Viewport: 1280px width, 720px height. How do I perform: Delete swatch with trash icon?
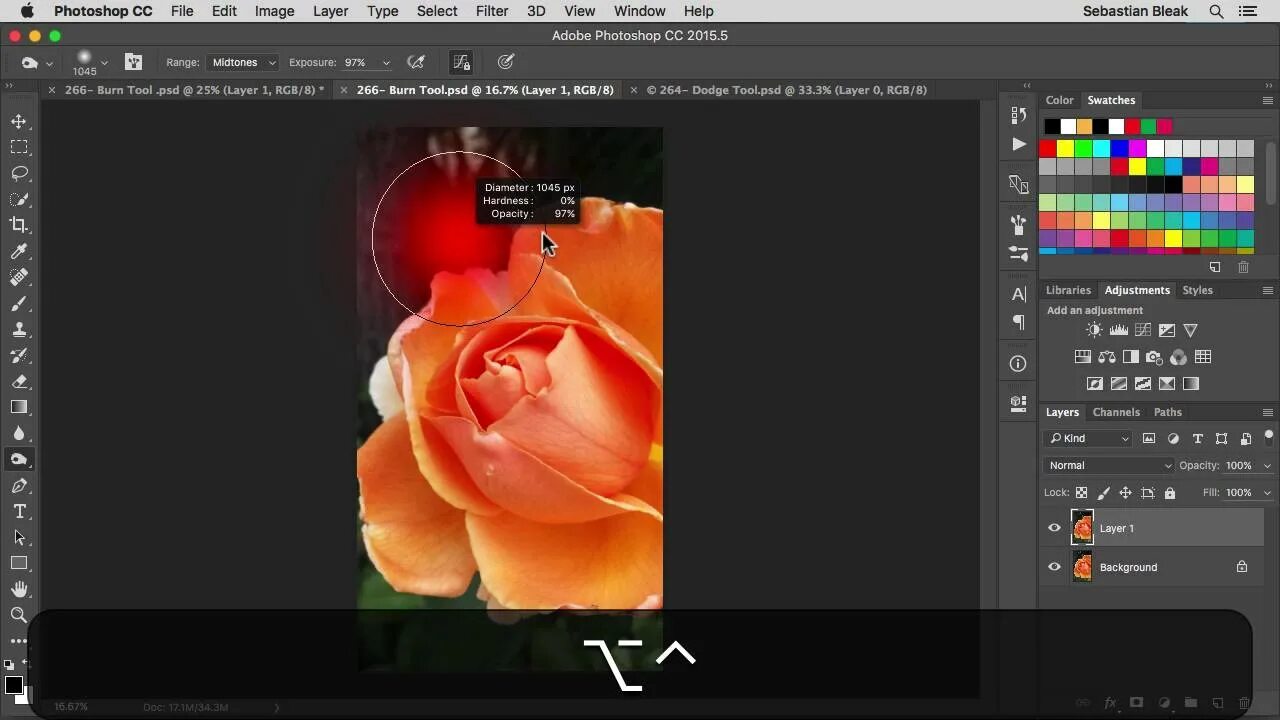[x=1244, y=268]
